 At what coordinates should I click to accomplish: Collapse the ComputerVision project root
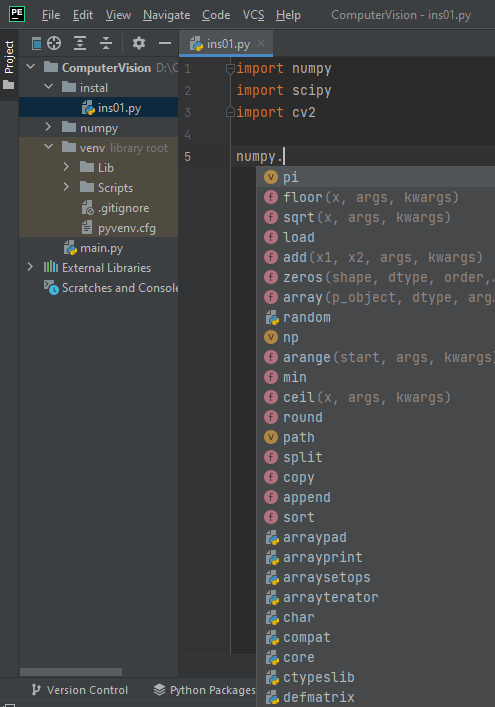31,67
